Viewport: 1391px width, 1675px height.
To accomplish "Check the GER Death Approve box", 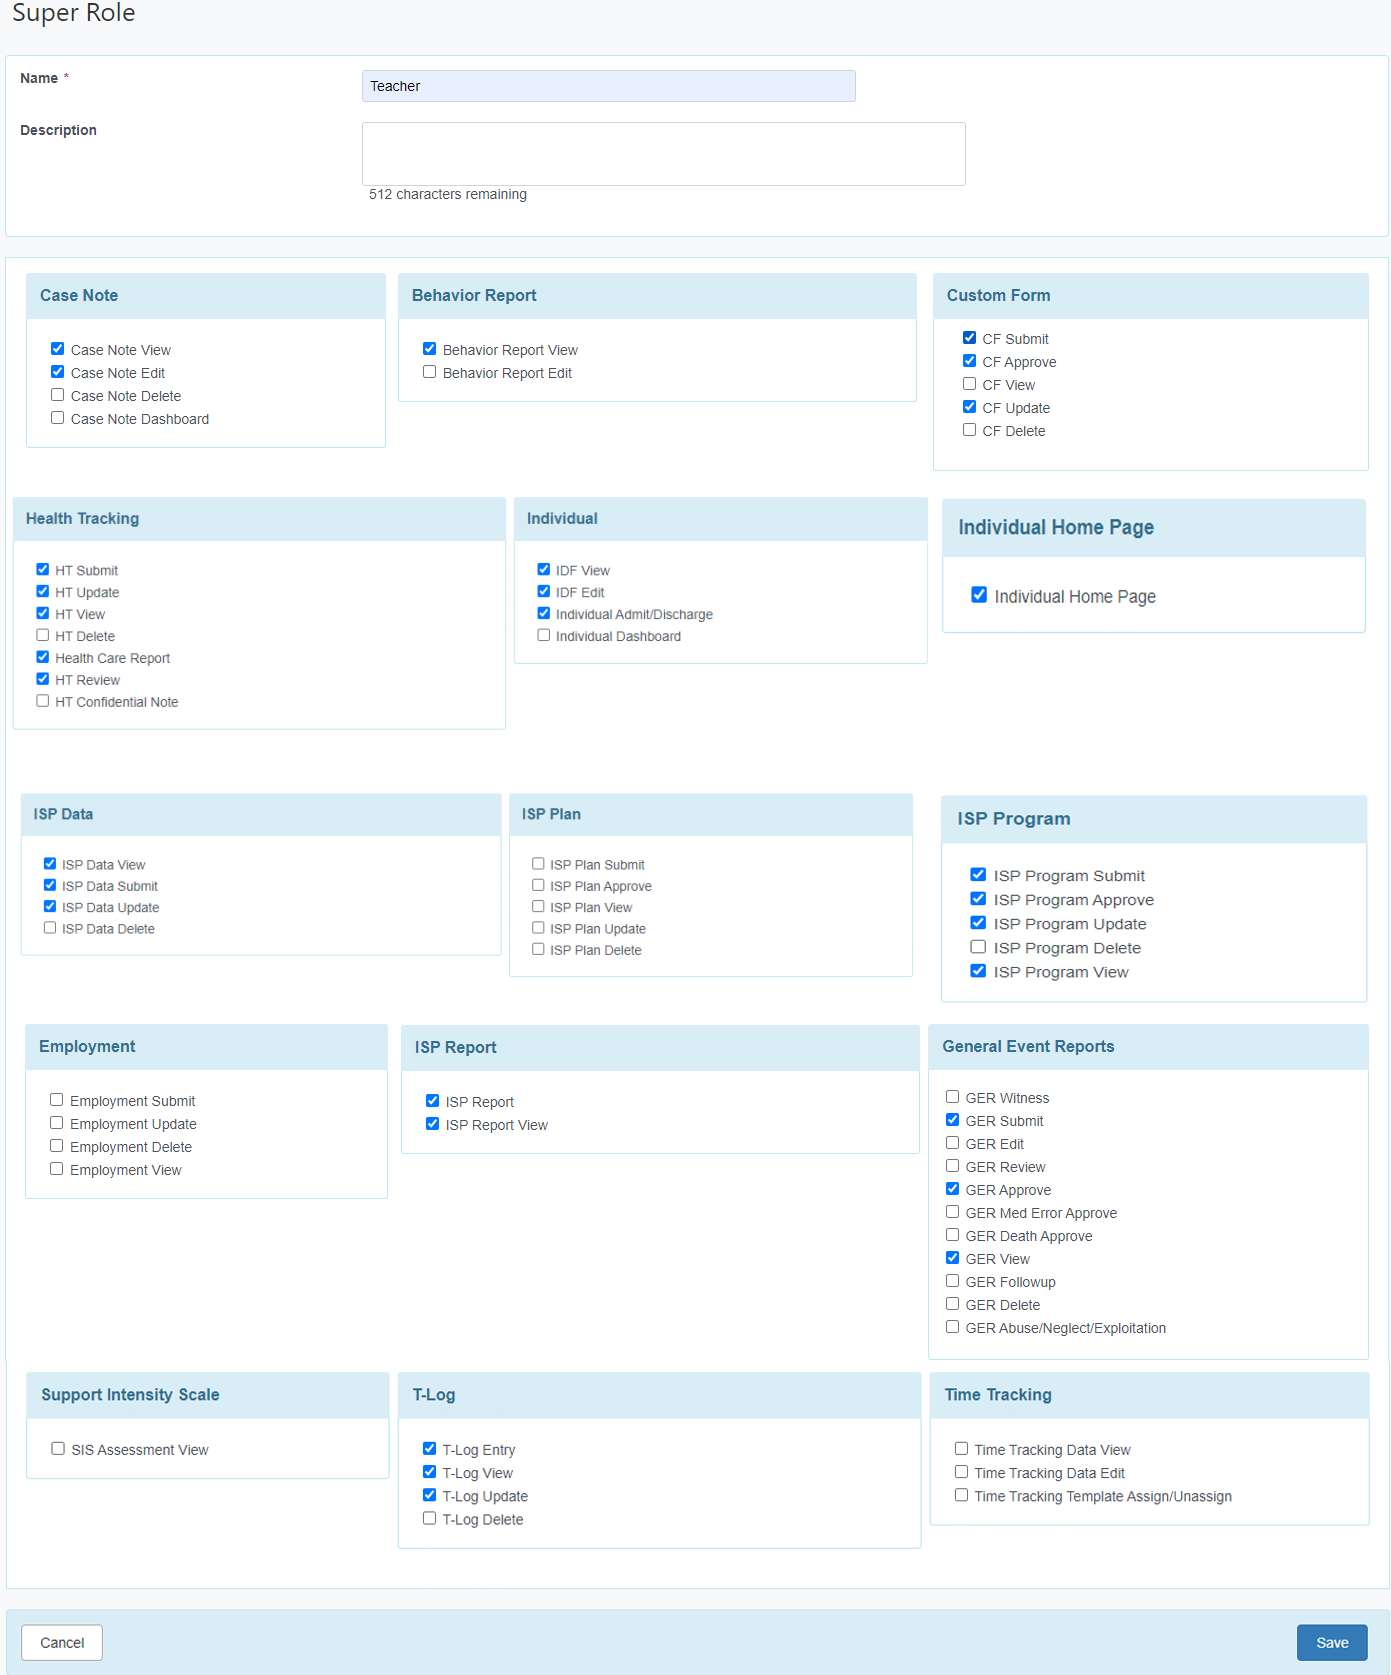I will (952, 1235).
